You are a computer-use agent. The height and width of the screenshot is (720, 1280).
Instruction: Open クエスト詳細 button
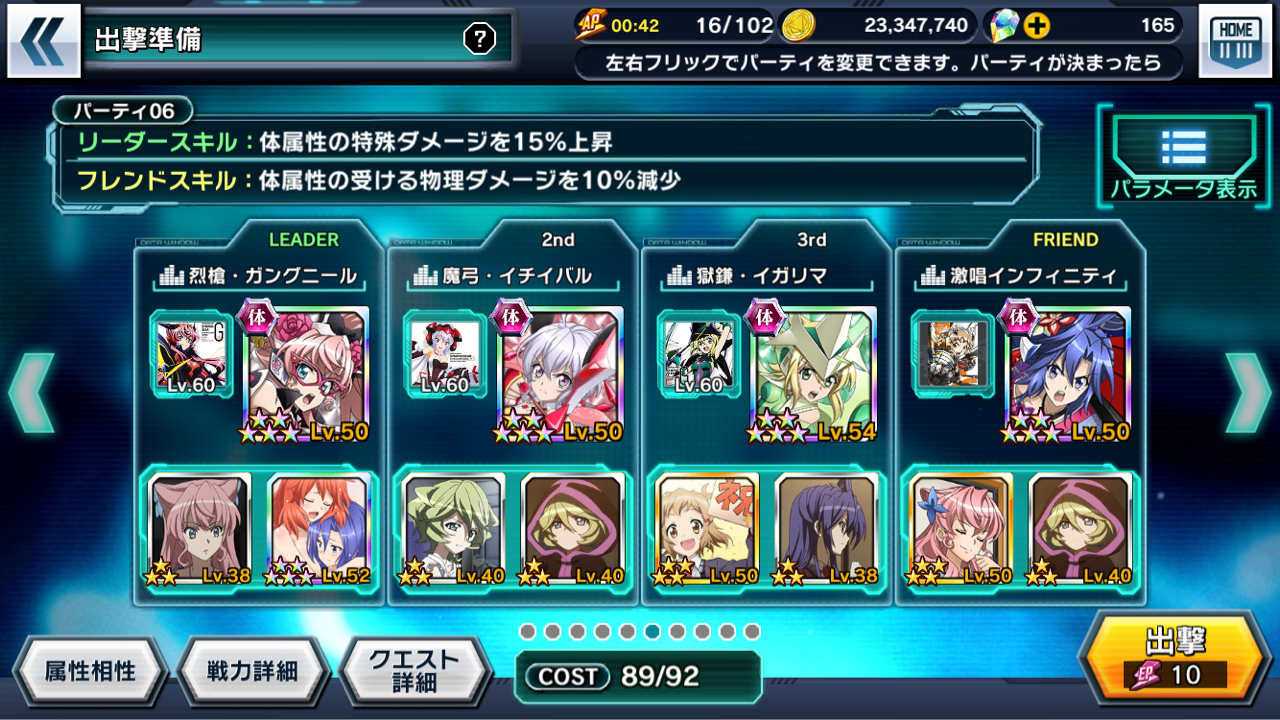pyautogui.click(x=415, y=671)
